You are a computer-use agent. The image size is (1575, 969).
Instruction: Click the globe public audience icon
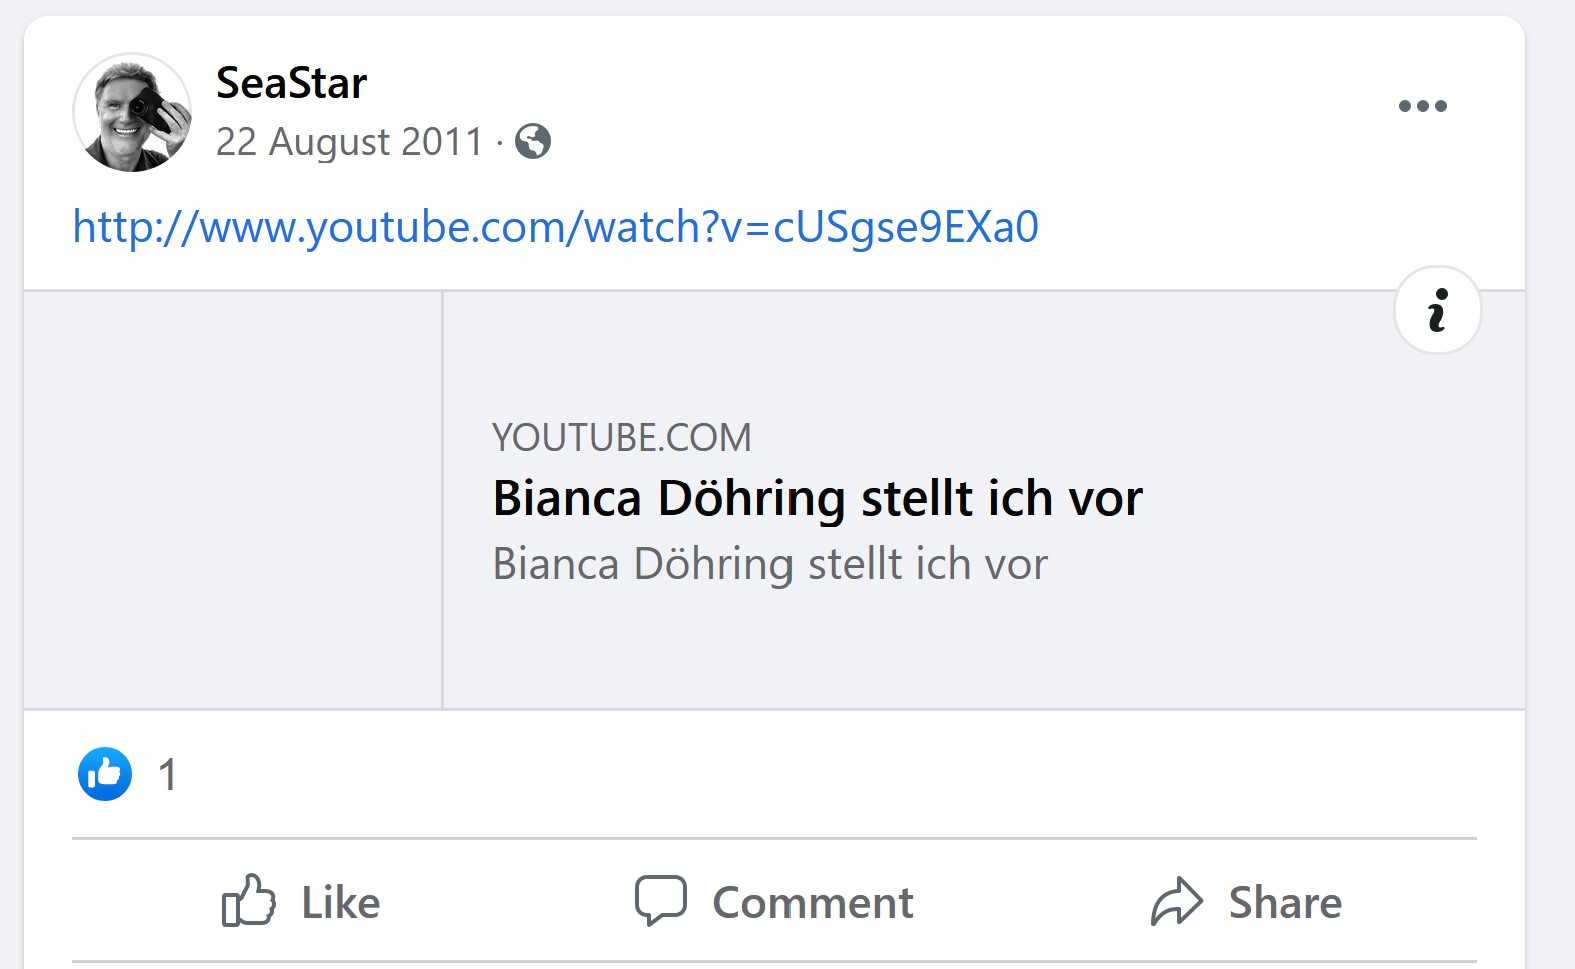533,141
